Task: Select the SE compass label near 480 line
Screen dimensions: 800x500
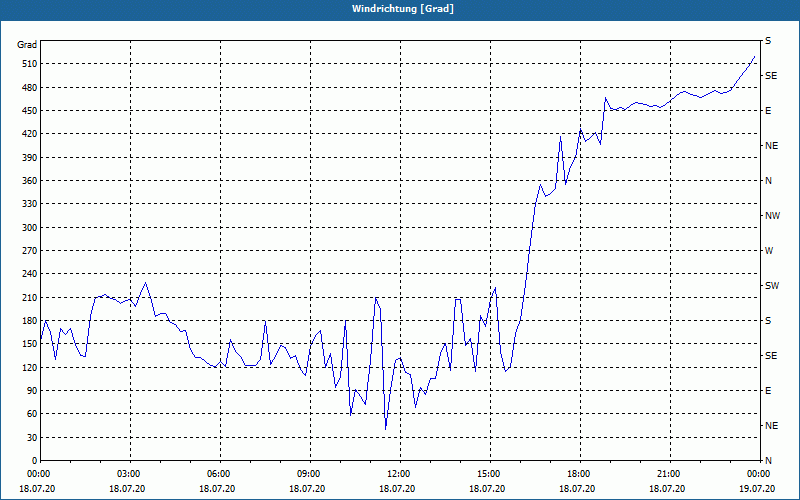Action: (x=771, y=76)
